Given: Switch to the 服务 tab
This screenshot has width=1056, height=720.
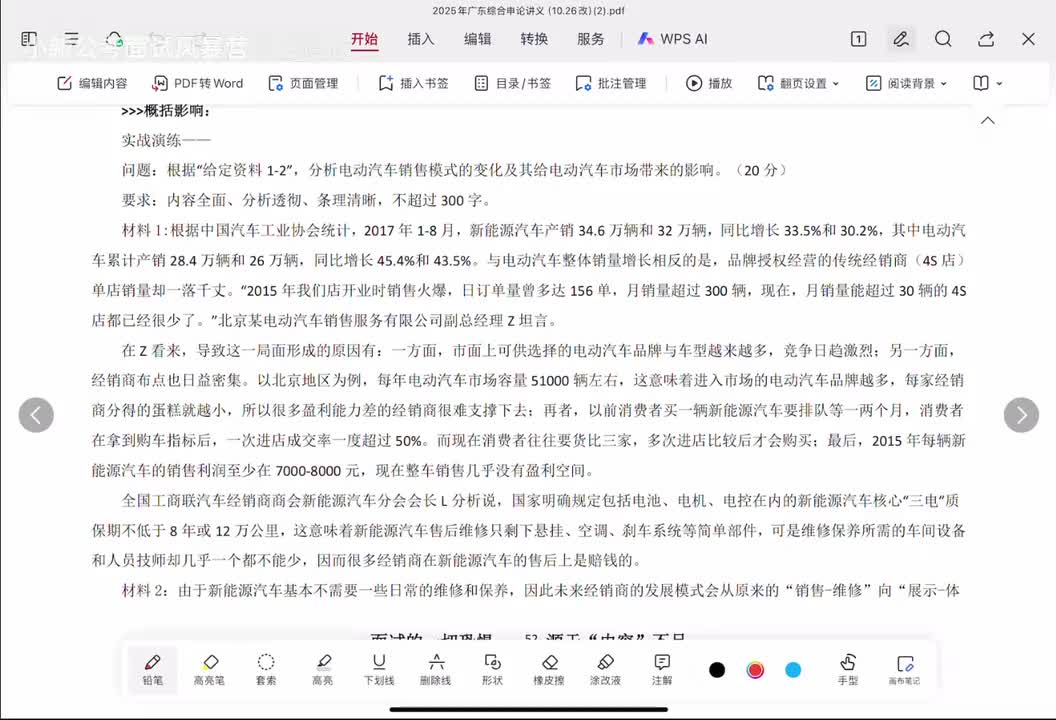Looking at the screenshot, I should (x=591, y=39).
